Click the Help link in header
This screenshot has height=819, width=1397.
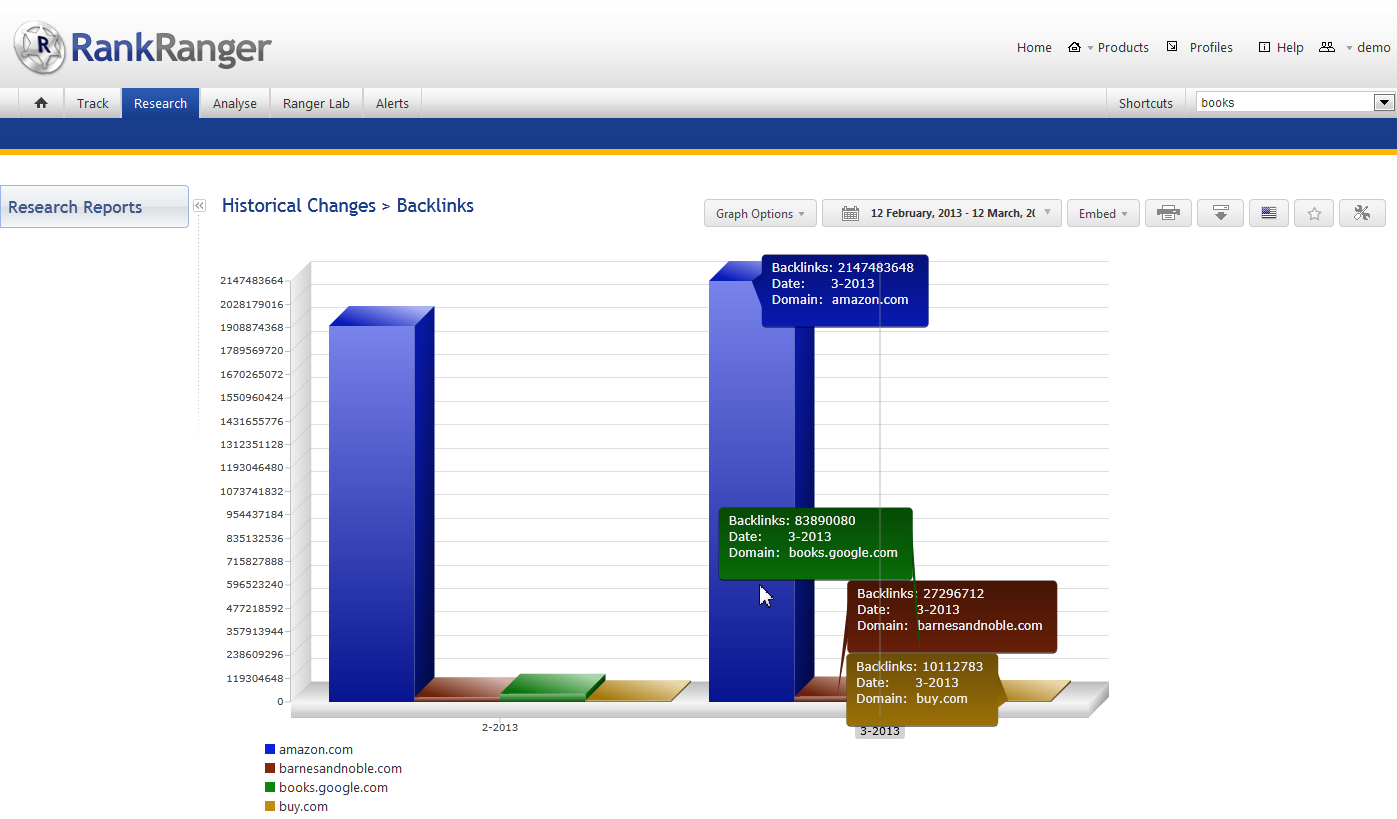(1290, 47)
